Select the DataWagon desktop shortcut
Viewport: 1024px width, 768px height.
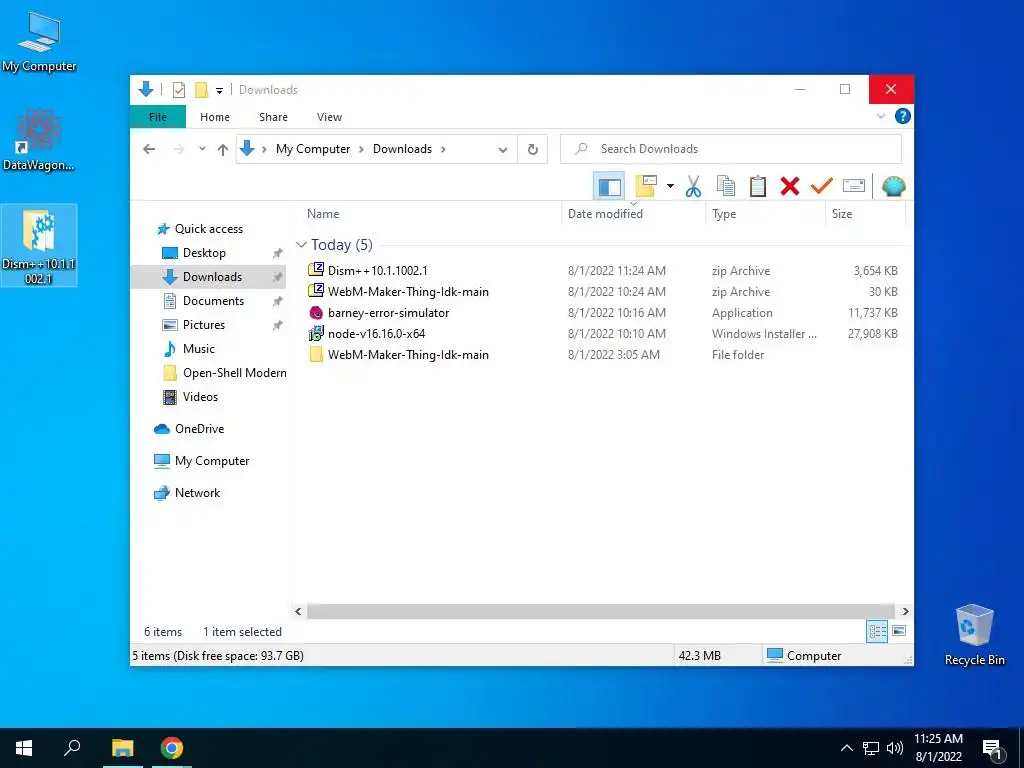pyautogui.click(x=39, y=140)
